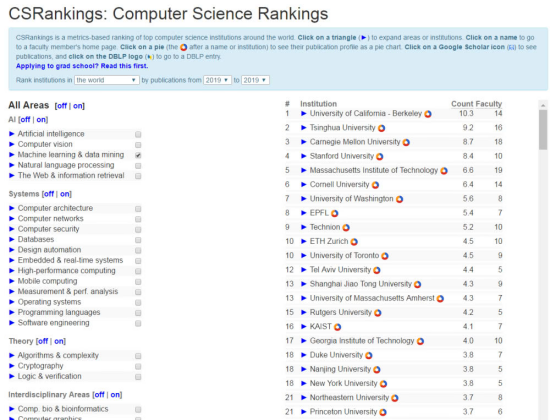The width and height of the screenshot is (551, 420).
Task: Turn all areas off
Action: tap(62, 106)
